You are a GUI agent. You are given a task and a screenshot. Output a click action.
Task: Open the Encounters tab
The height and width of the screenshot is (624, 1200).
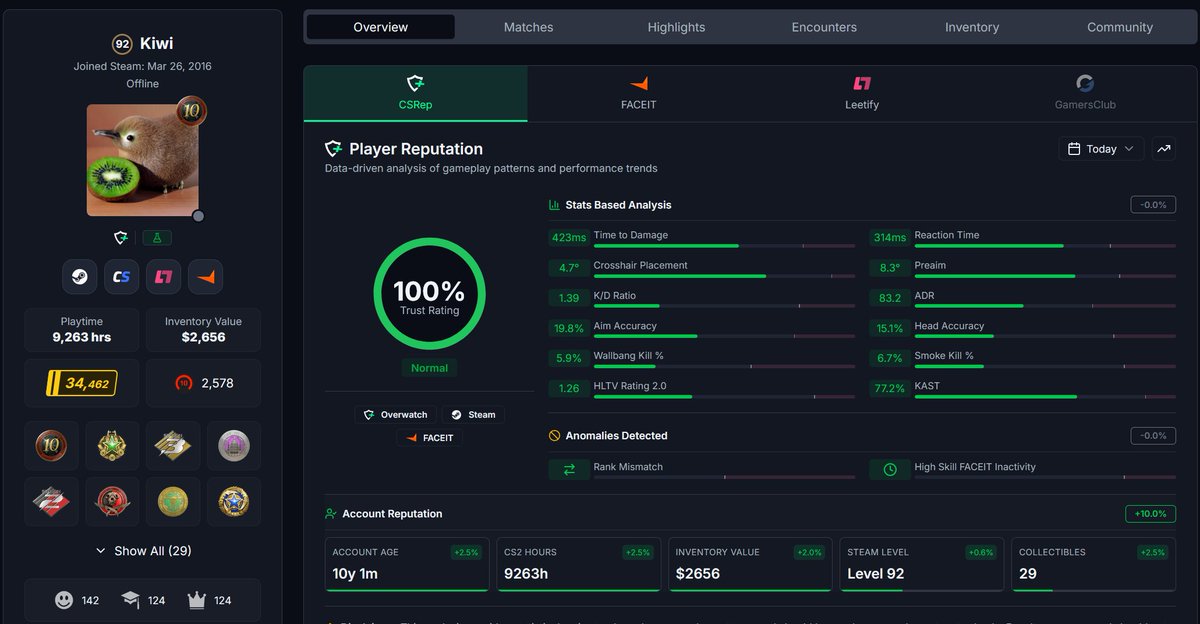824,27
